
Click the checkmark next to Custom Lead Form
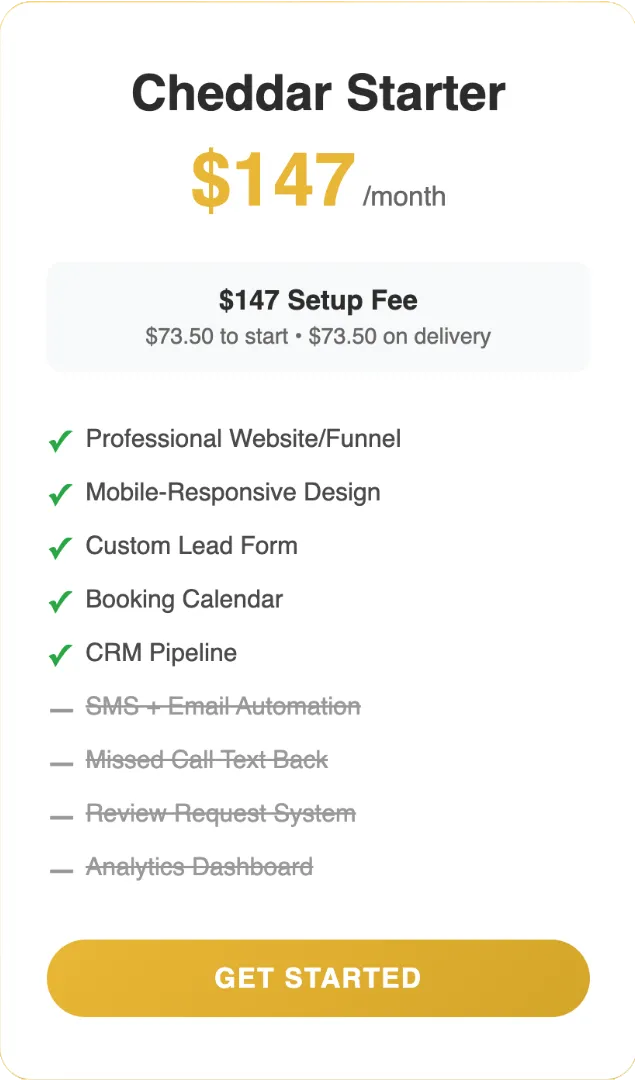(x=61, y=548)
